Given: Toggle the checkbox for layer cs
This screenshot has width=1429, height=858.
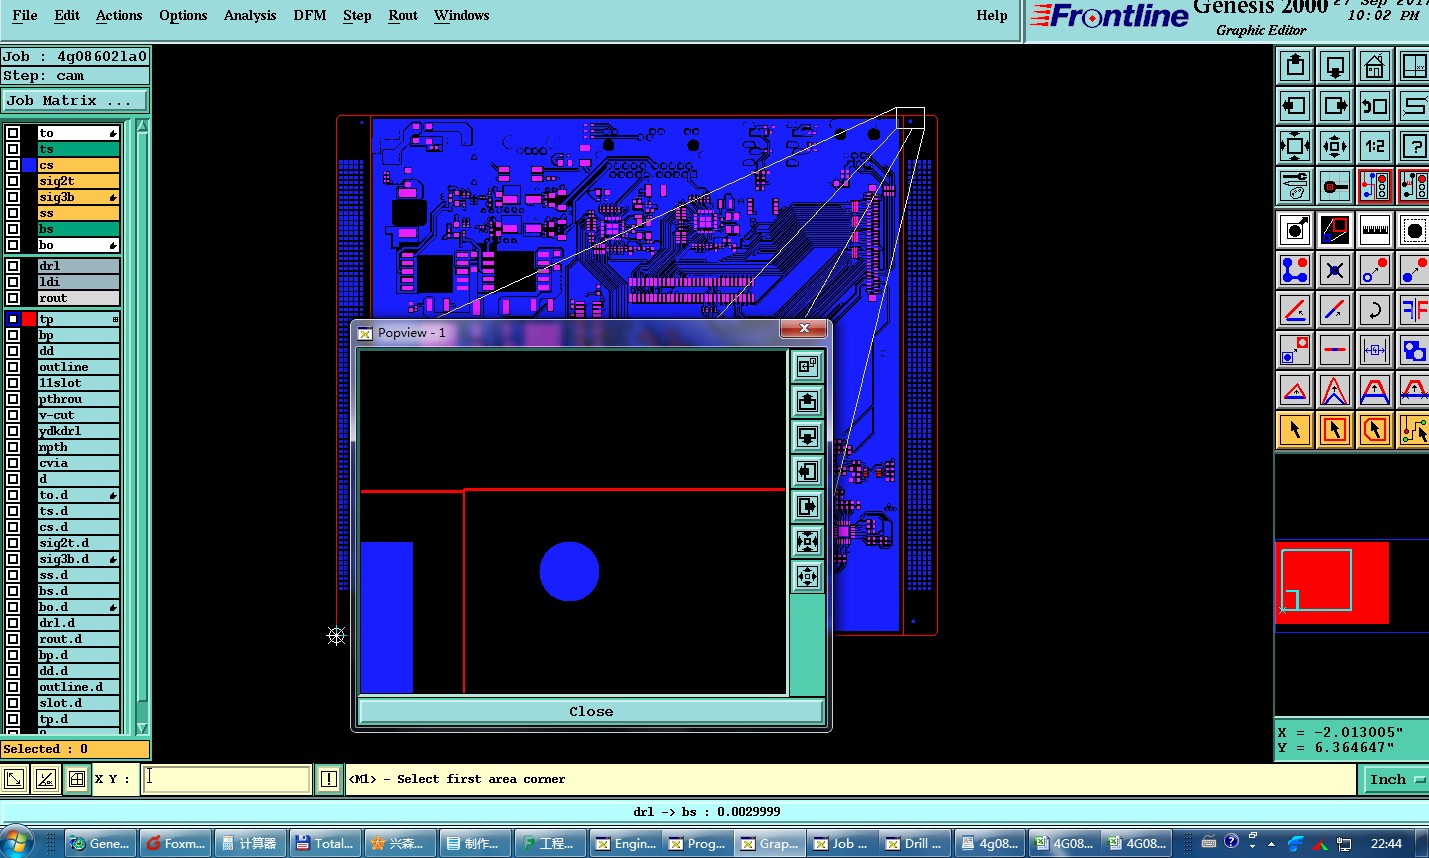Looking at the screenshot, I should (x=13, y=165).
